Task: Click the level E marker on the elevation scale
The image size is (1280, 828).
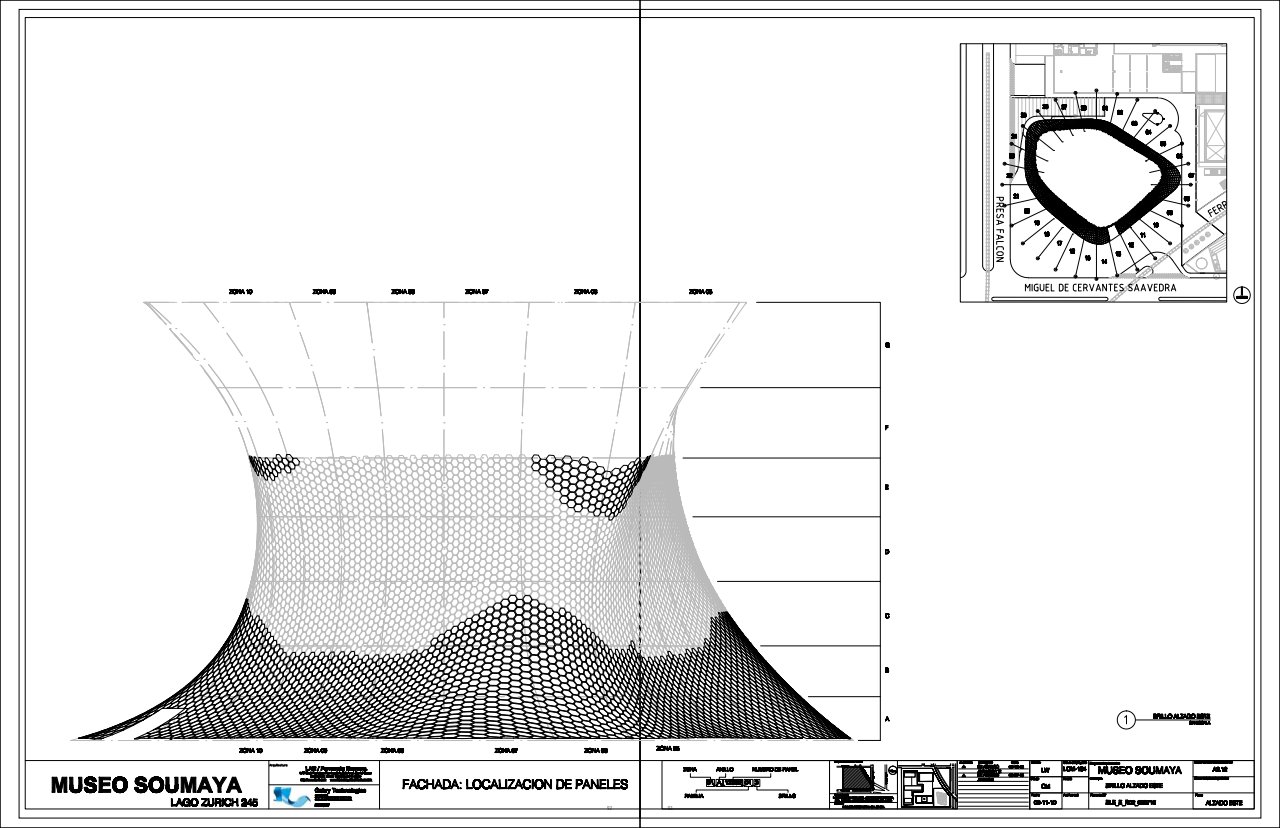Action: [887, 487]
